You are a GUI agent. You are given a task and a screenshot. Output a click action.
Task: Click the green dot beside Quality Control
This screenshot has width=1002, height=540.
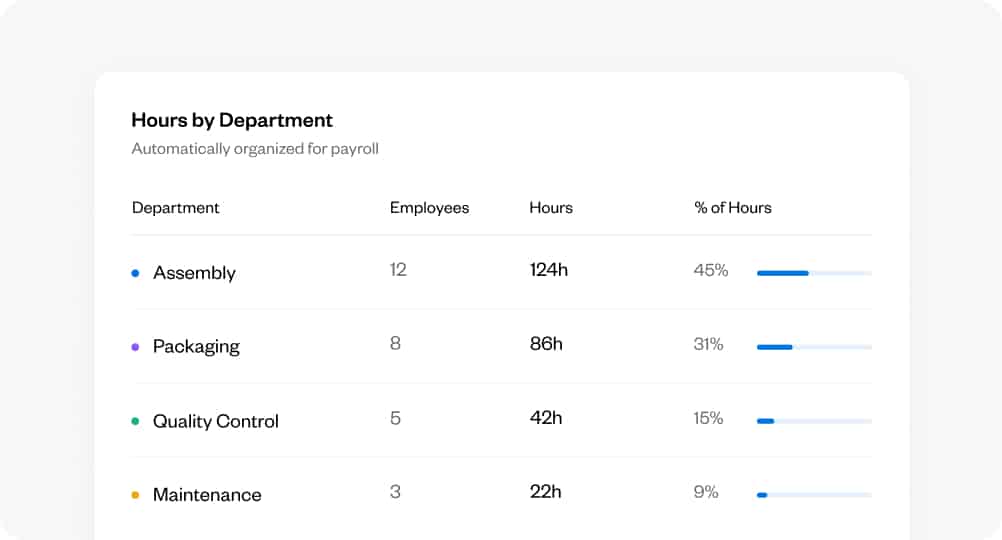[135, 421]
